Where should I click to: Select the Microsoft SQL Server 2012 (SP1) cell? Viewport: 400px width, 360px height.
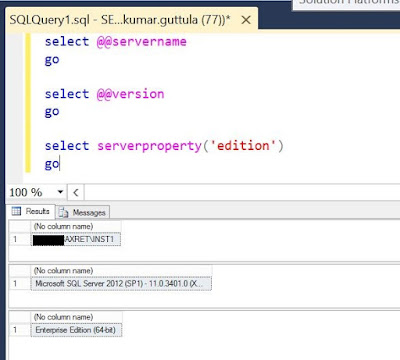coord(121,284)
